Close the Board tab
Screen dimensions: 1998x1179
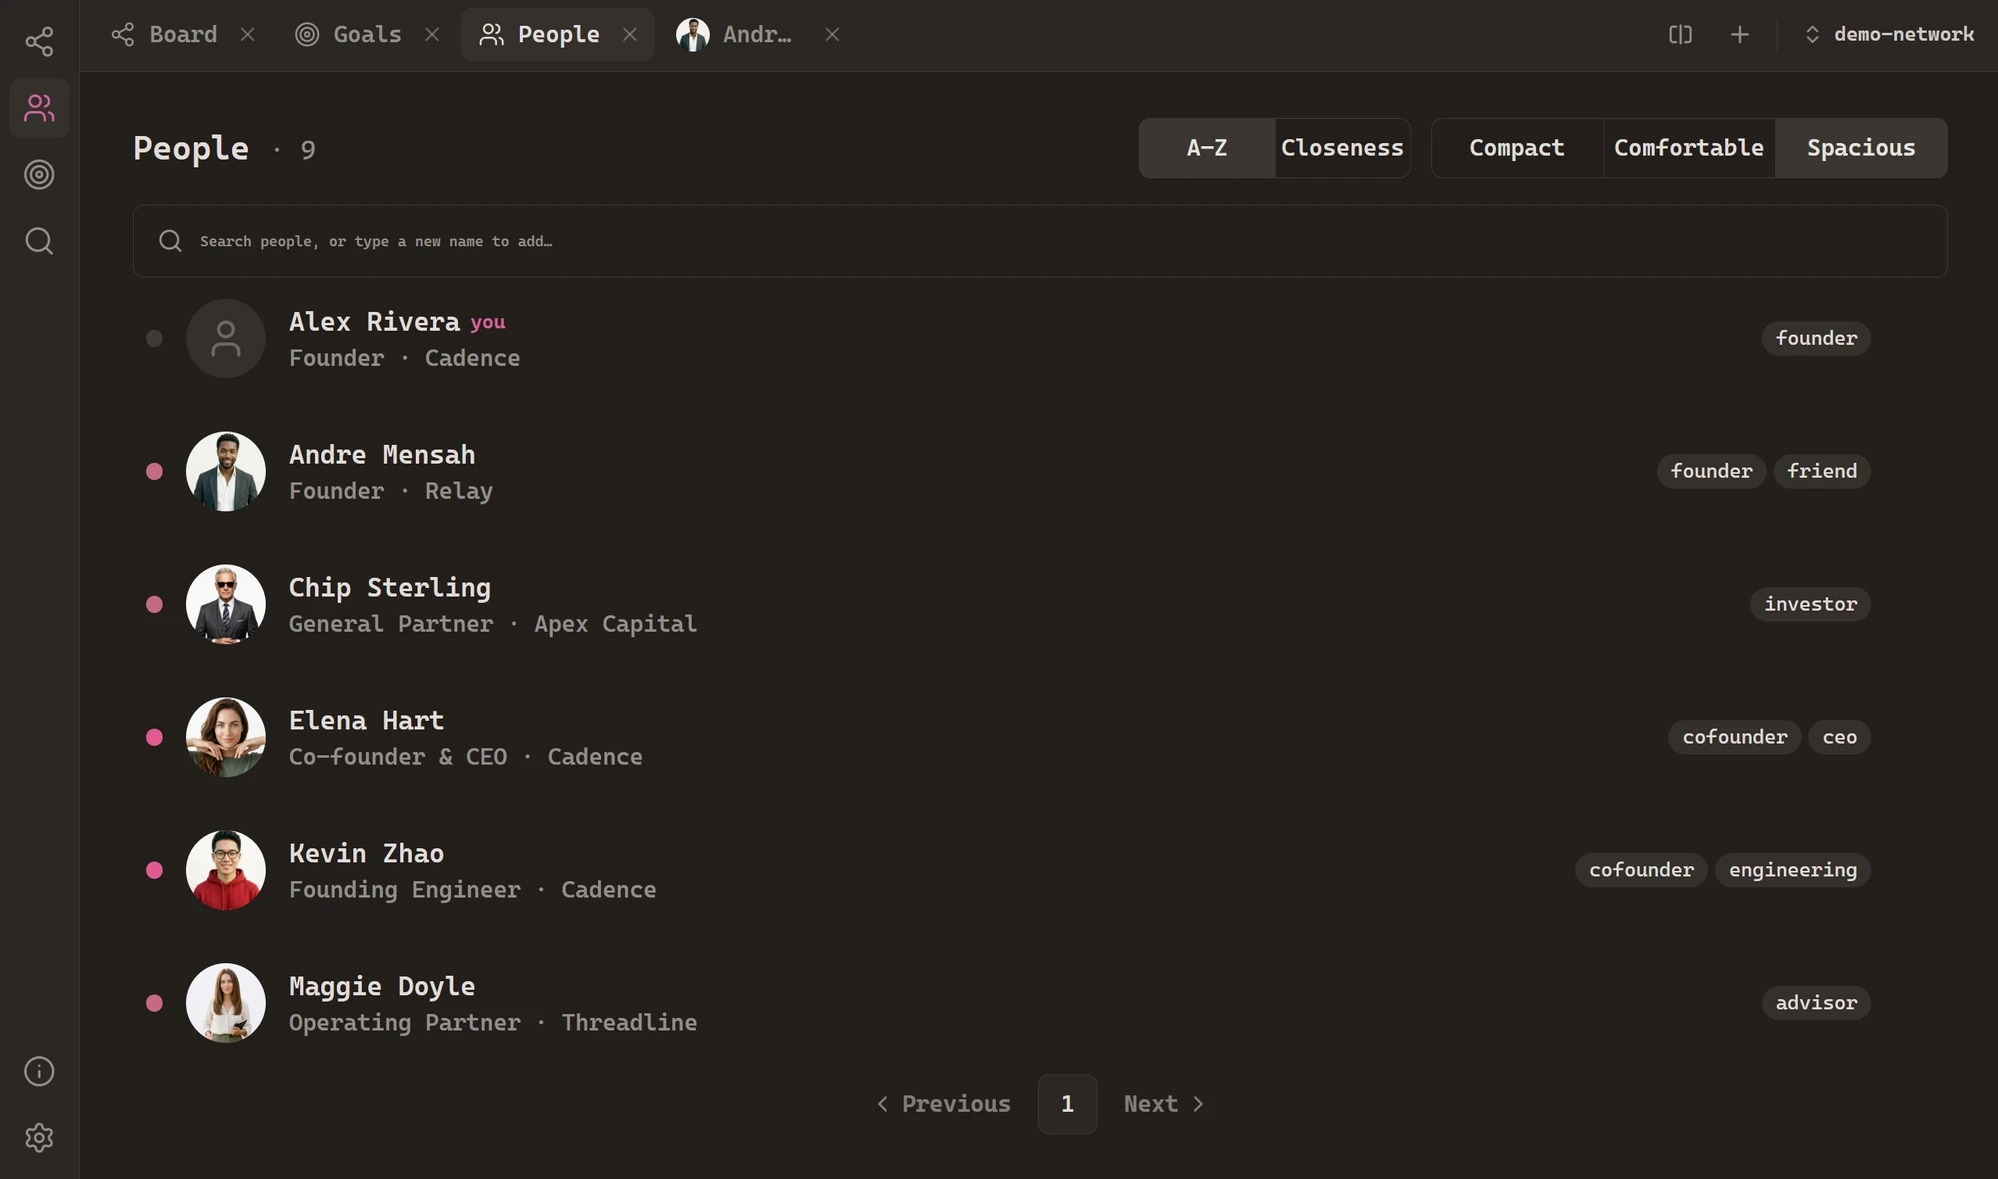(x=248, y=35)
